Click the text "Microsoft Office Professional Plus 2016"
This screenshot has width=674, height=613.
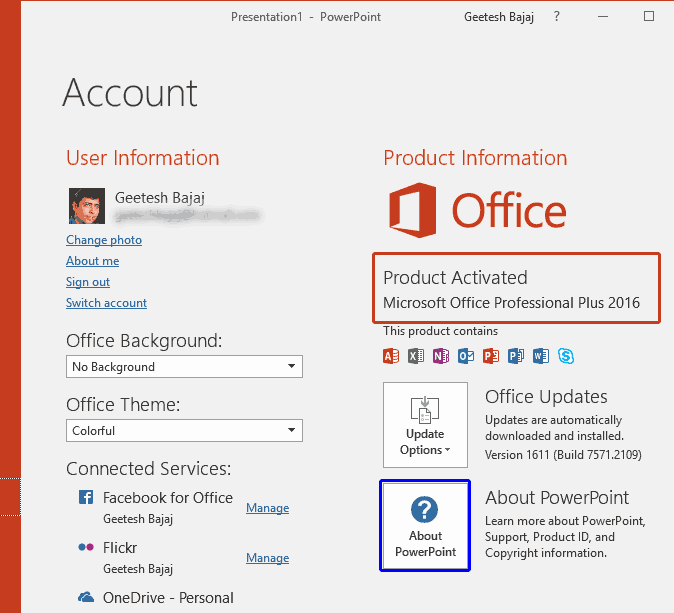click(512, 303)
